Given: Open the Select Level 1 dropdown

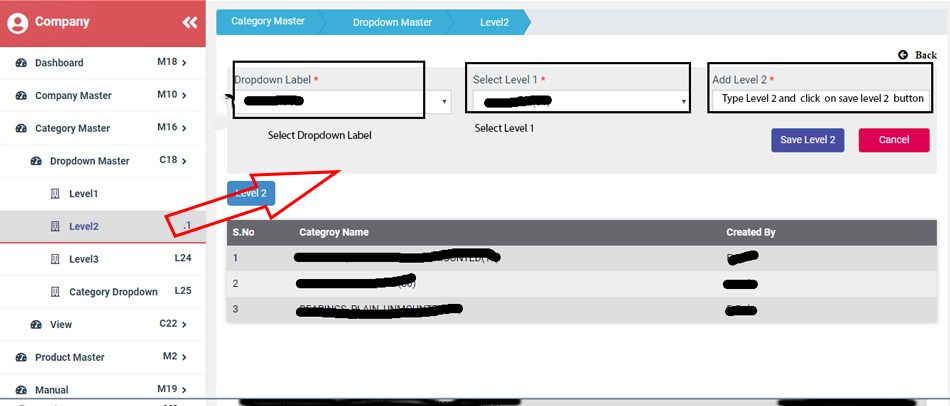Looking at the screenshot, I should (581, 101).
